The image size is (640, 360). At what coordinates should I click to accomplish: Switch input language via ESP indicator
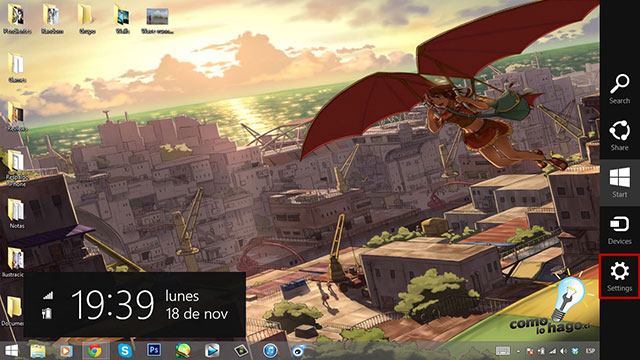pyautogui.click(x=590, y=351)
